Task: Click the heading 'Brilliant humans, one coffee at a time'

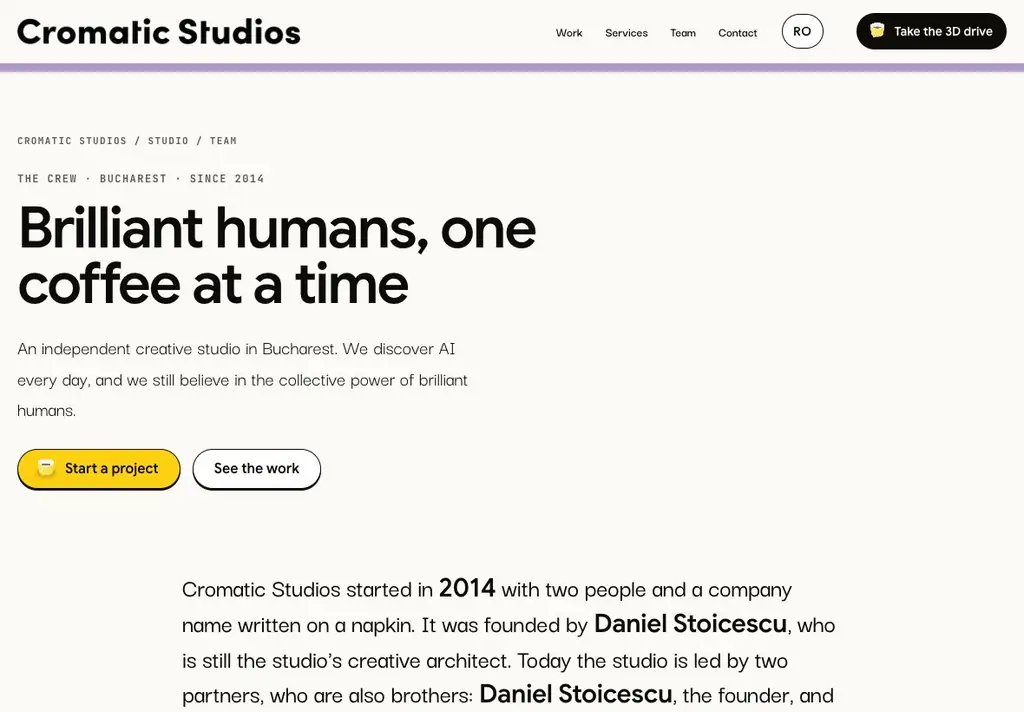Action: pyautogui.click(x=278, y=255)
